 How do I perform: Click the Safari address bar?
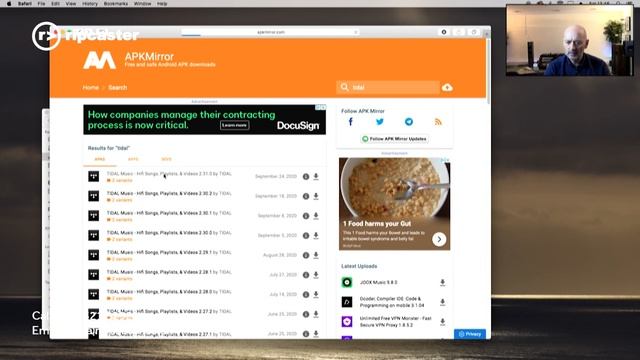271,32
